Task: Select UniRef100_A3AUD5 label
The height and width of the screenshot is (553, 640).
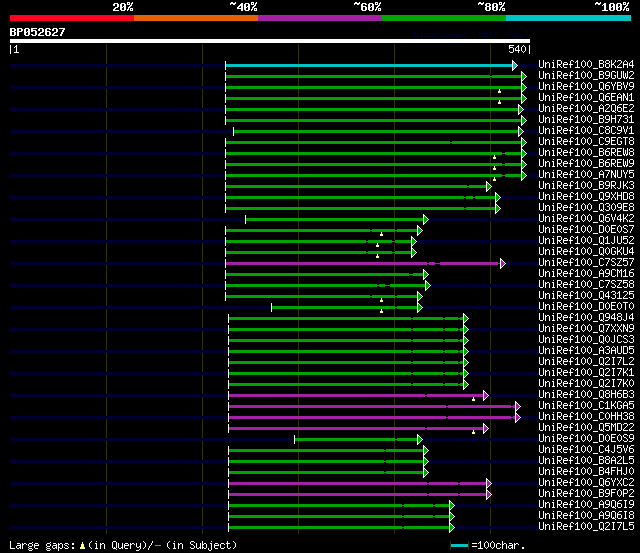Action: pos(586,351)
